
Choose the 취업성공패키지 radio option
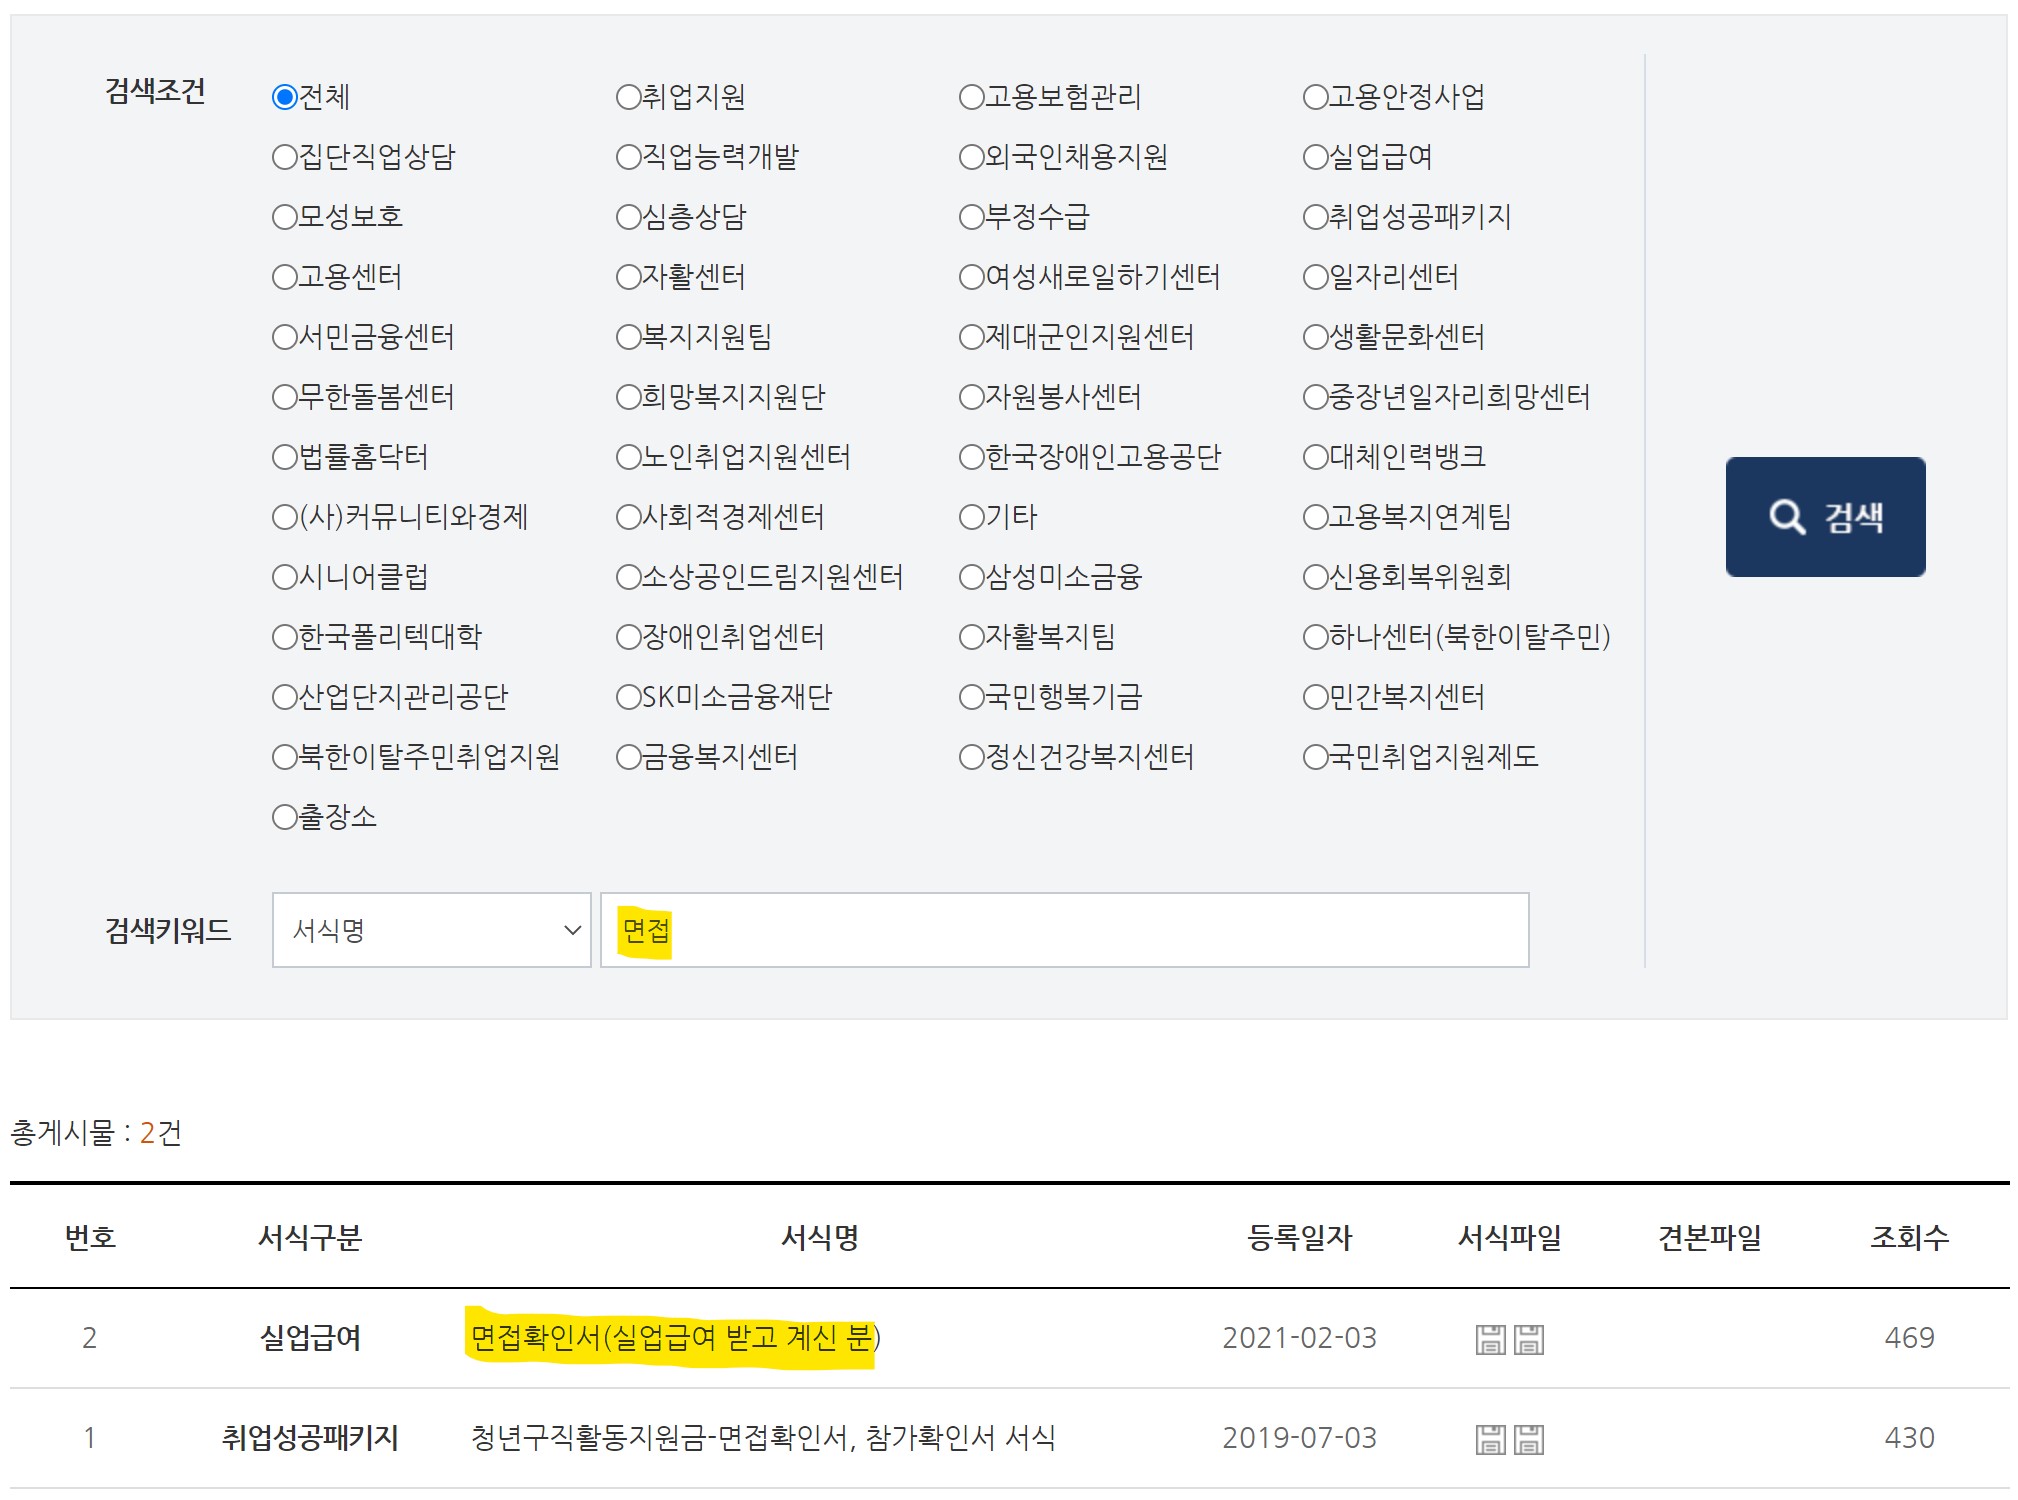coord(1315,217)
